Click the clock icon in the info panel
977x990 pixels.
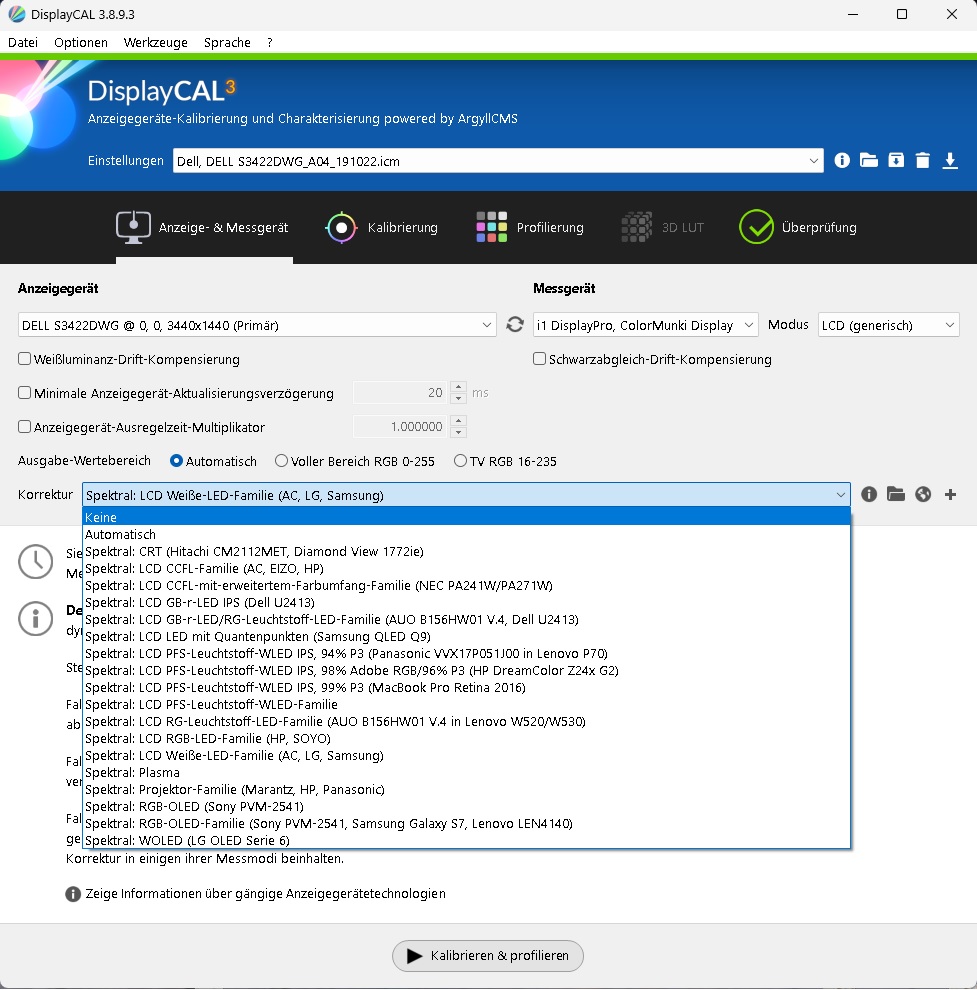[35, 561]
